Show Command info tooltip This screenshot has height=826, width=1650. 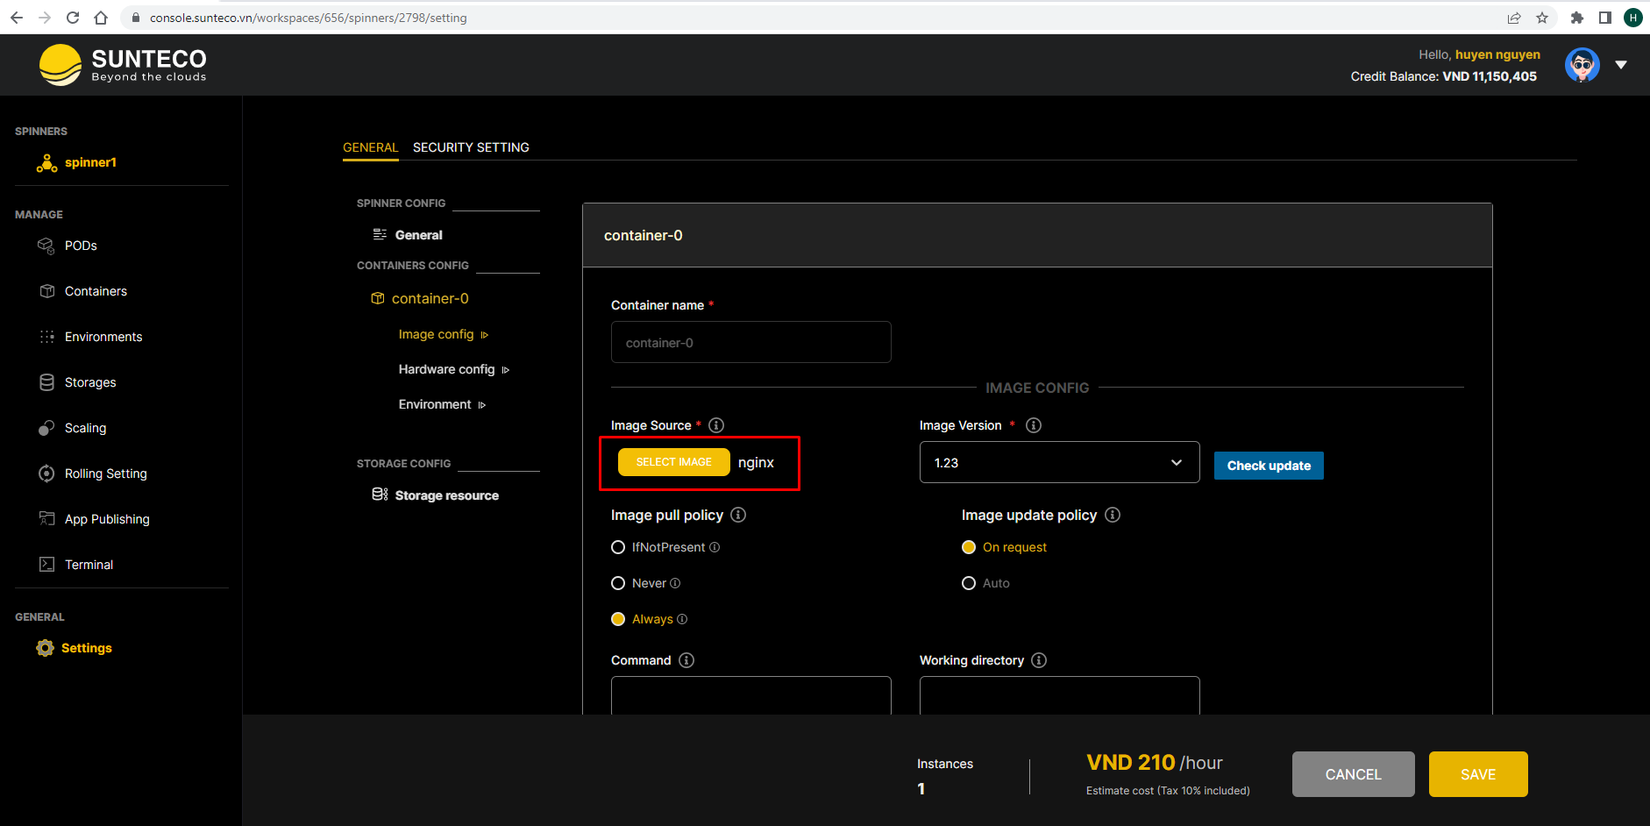coord(686,660)
